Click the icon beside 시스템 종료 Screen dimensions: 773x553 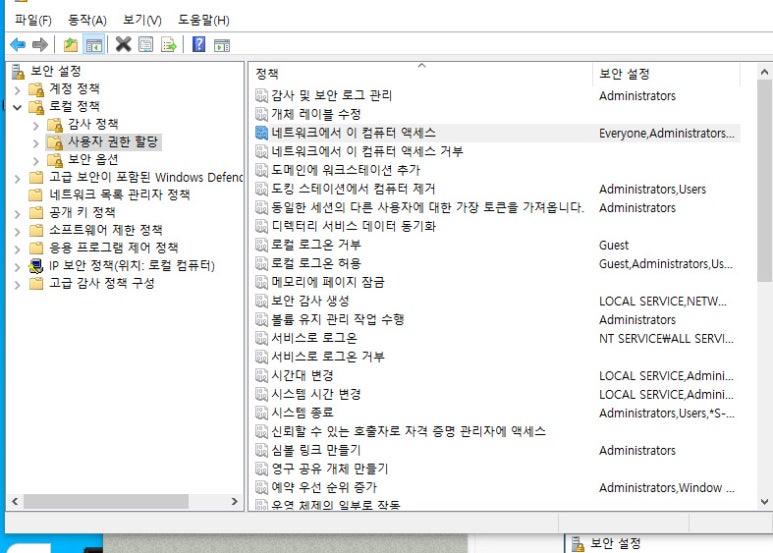click(x=261, y=413)
